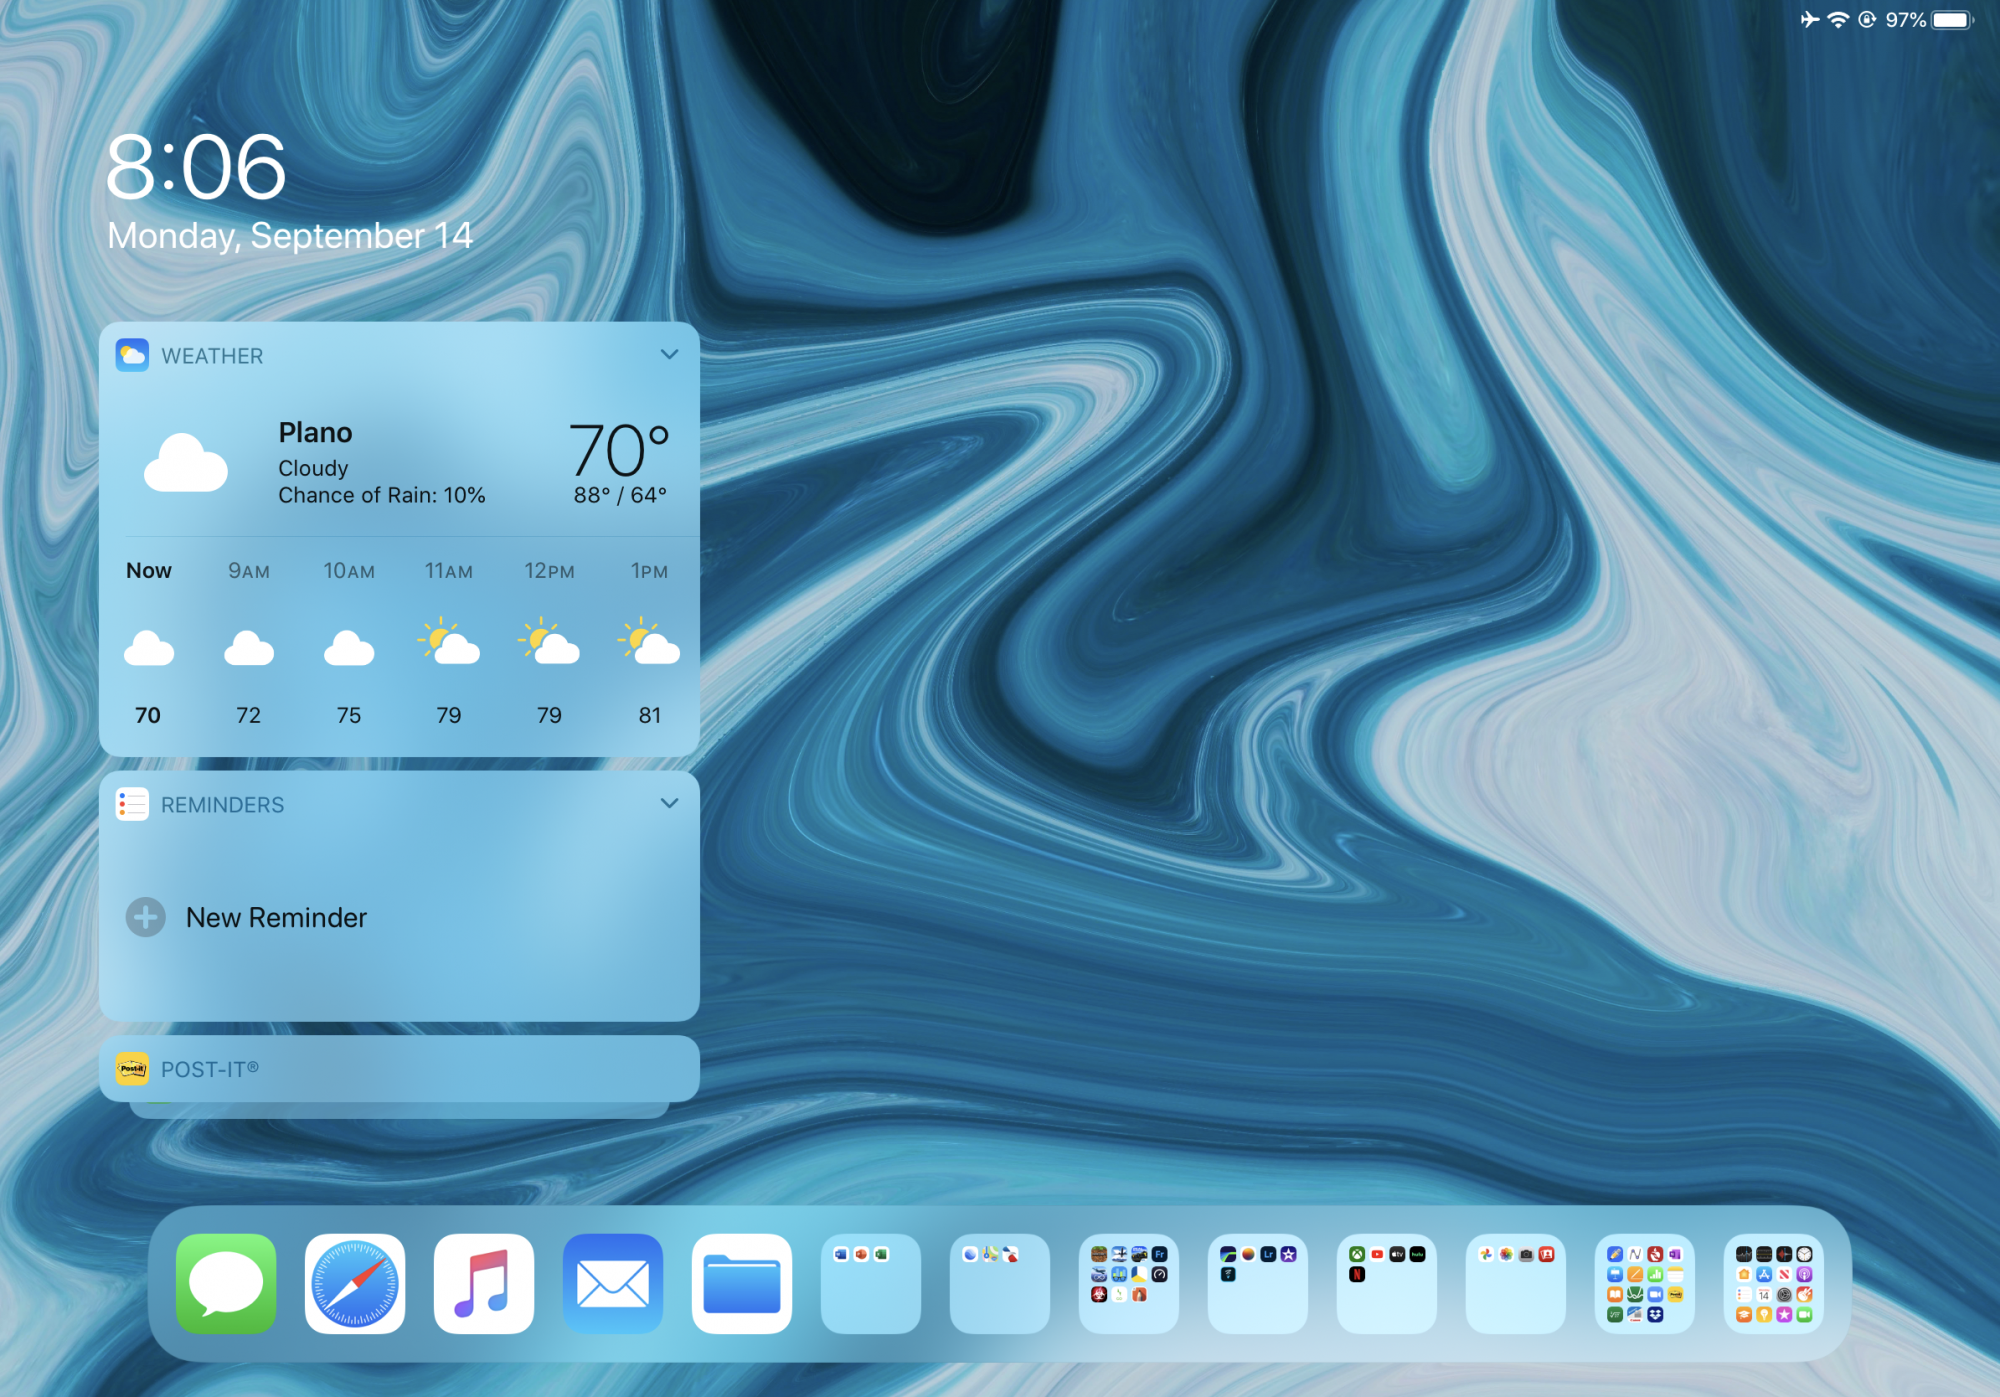Expand the Weather widget chevron
Screen dimensions: 2000x1397
pyautogui.click(x=669, y=354)
